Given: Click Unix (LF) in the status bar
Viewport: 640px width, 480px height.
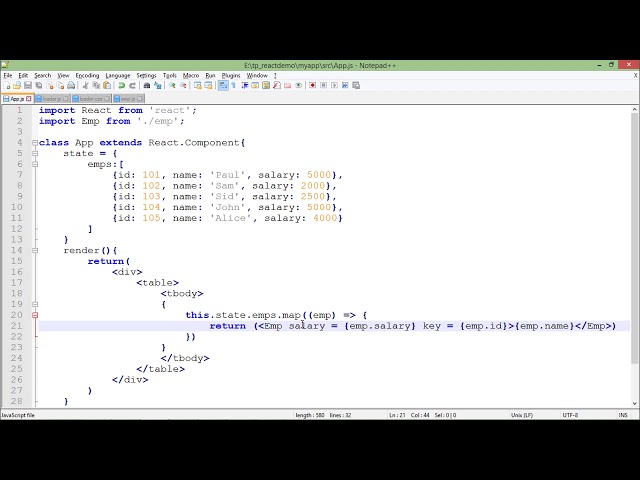Looking at the screenshot, I should click(522, 414).
